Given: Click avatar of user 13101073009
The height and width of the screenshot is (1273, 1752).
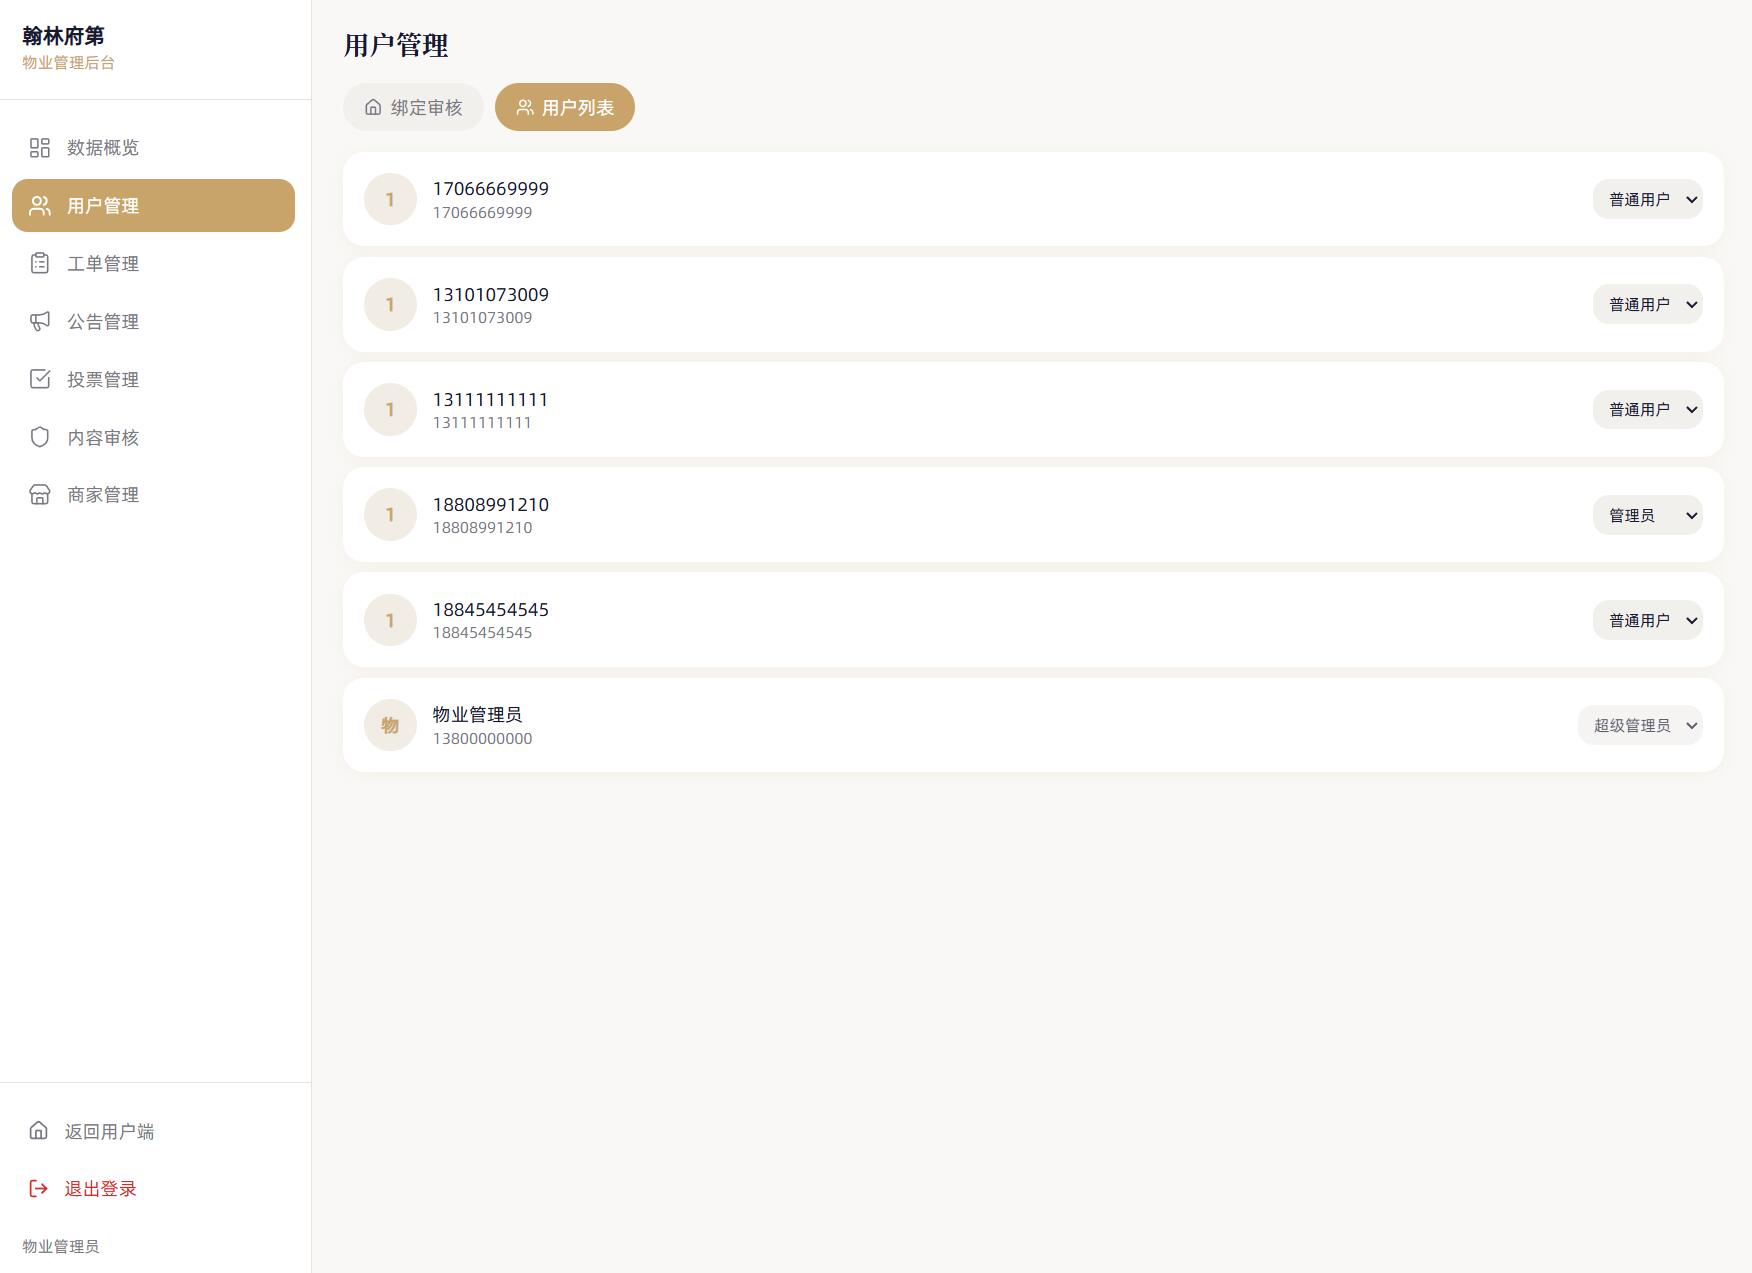Looking at the screenshot, I should coord(390,304).
